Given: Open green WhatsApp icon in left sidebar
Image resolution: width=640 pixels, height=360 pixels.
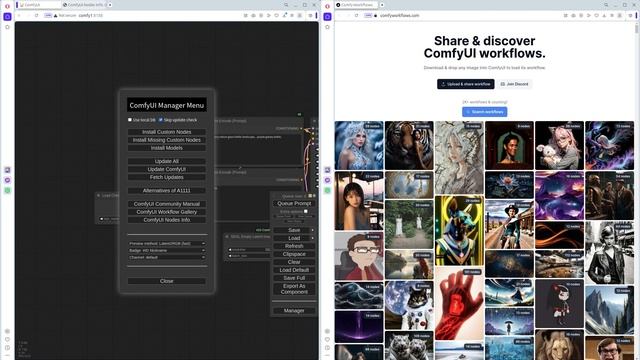Looking at the screenshot, I should click(x=7, y=191).
